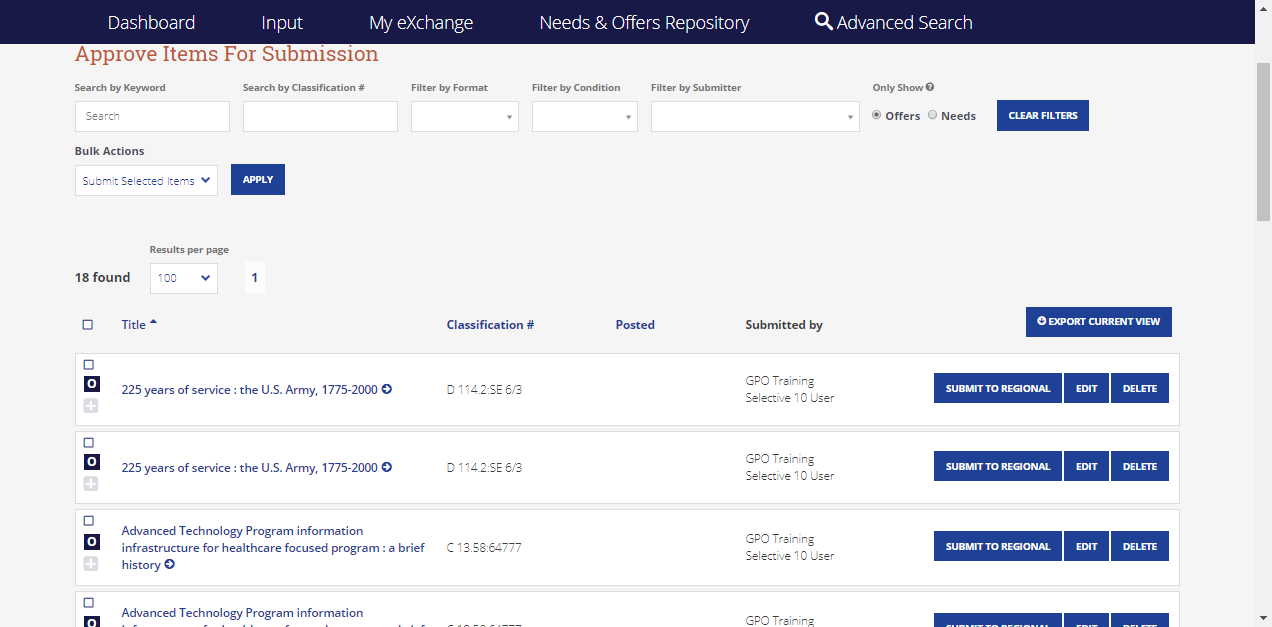This screenshot has width=1272, height=627.
Task: Open Needs & Offers Repository
Action: point(644,22)
